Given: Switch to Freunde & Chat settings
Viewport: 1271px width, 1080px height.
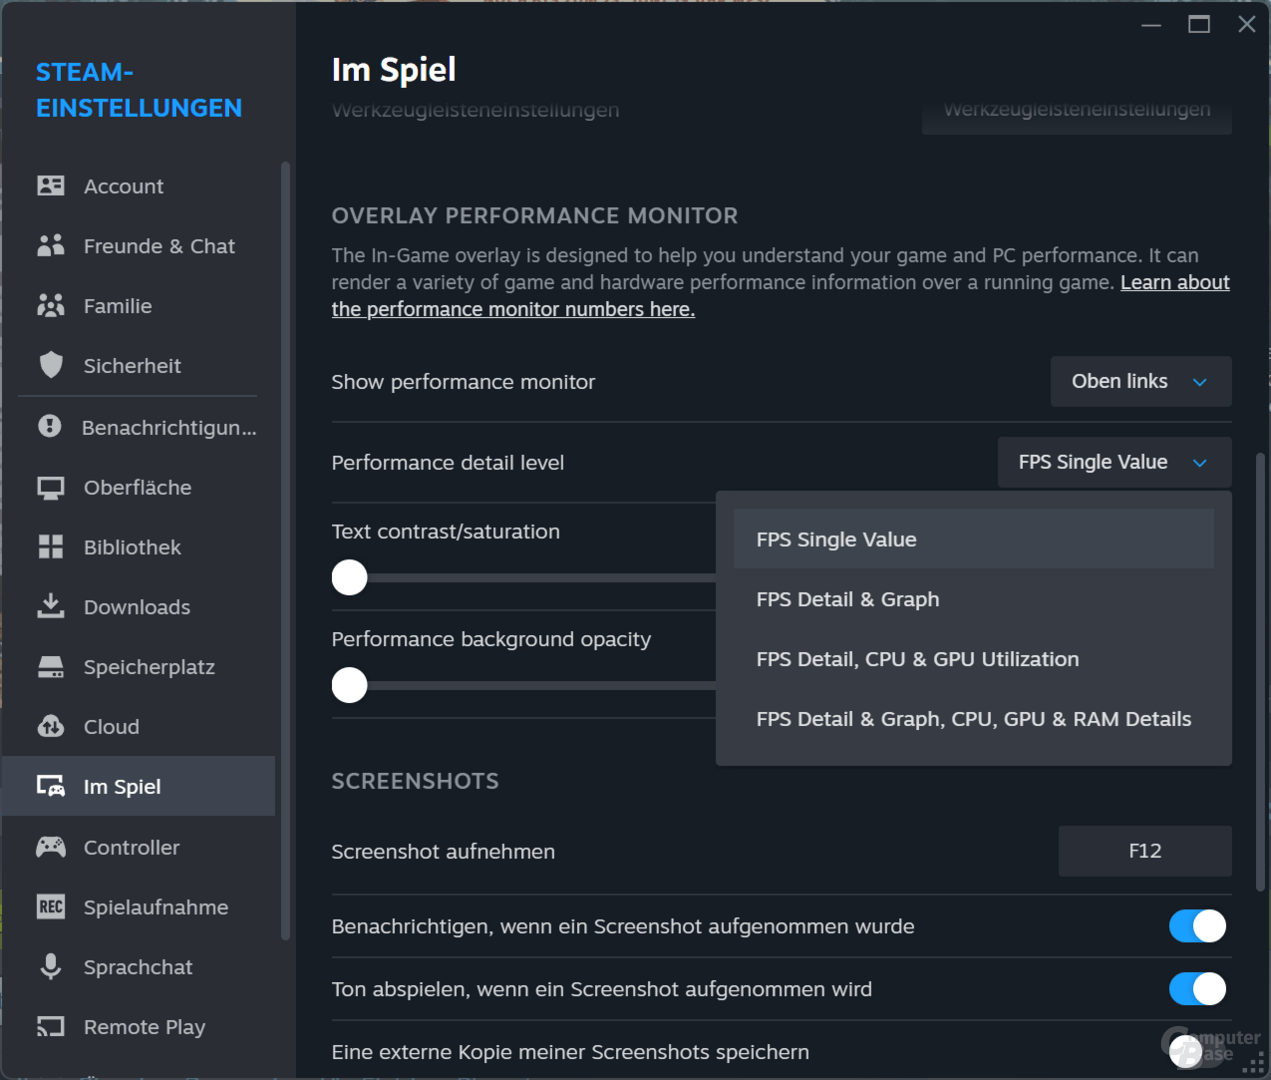Looking at the screenshot, I should pos(138,246).
